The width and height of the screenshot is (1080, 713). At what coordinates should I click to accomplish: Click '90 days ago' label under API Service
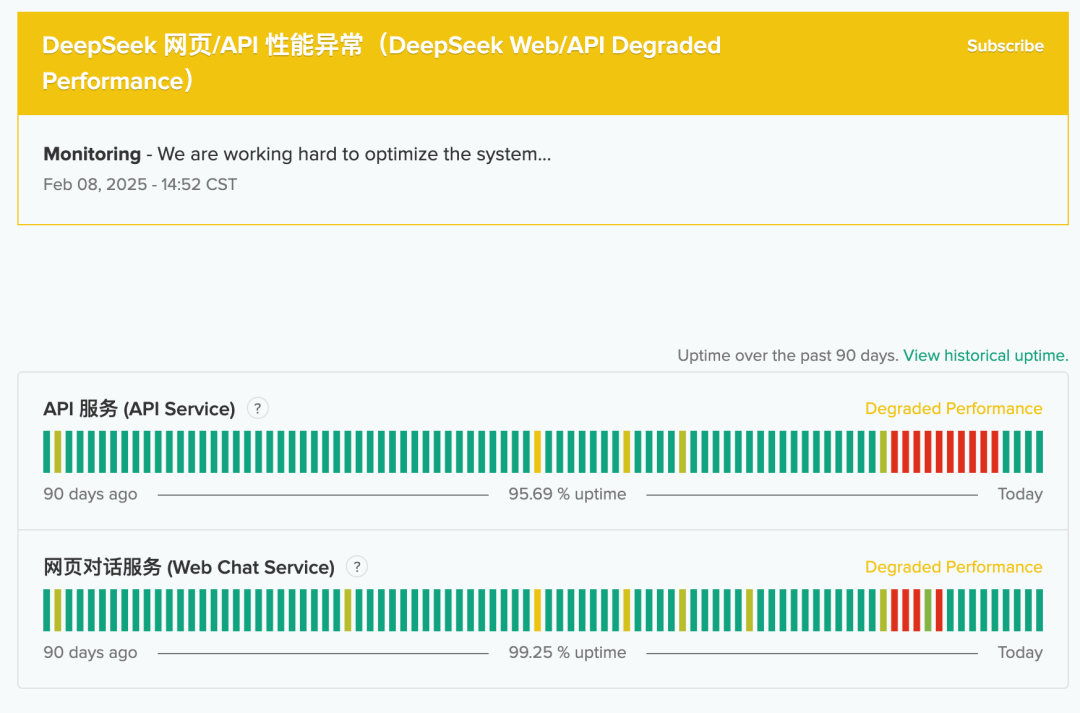click(90, 494)
